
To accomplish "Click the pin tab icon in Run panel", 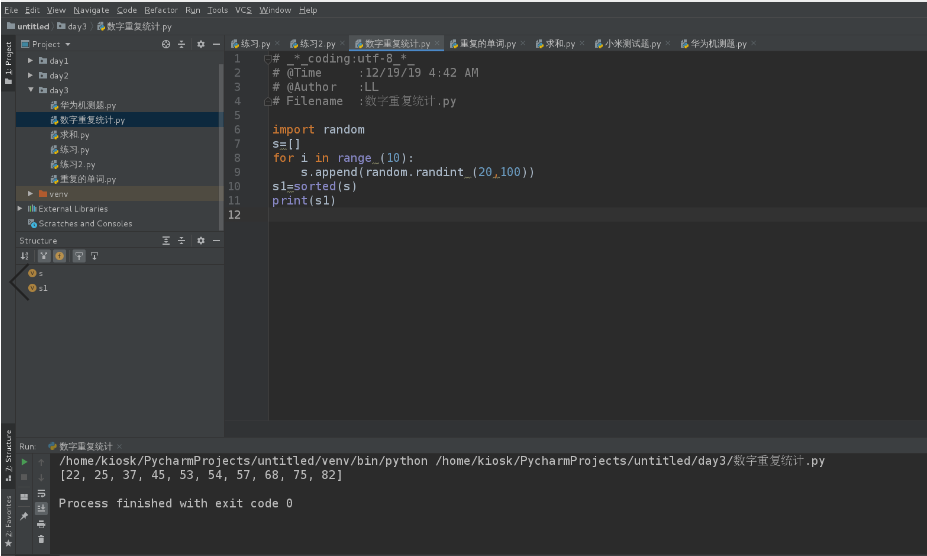I will [x=24, y=516].
